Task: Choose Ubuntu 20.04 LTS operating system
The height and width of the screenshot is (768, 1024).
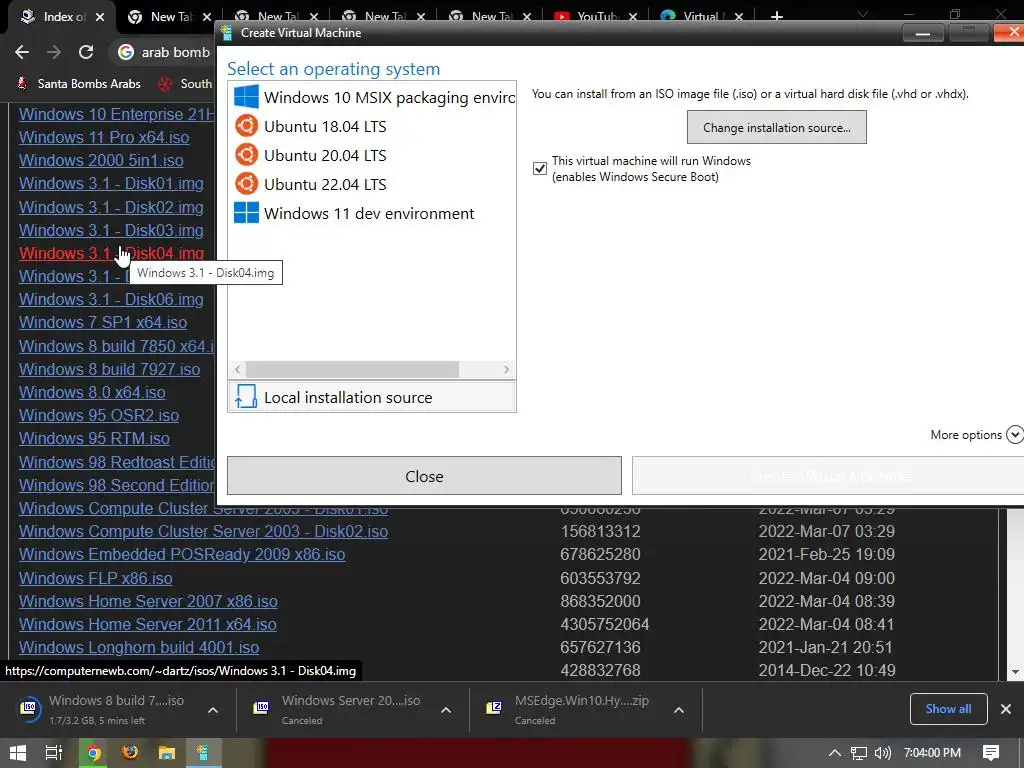Action: pos(372,155)
